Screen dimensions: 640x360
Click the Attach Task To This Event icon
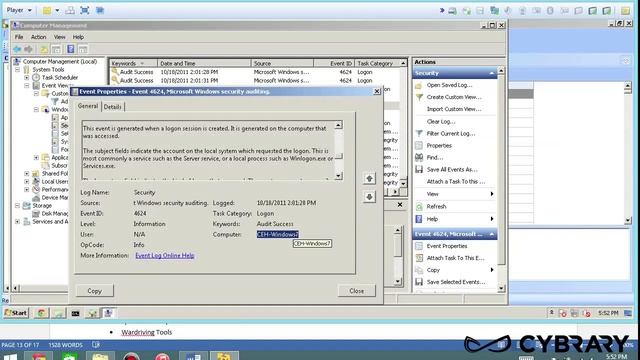[419, 258]
